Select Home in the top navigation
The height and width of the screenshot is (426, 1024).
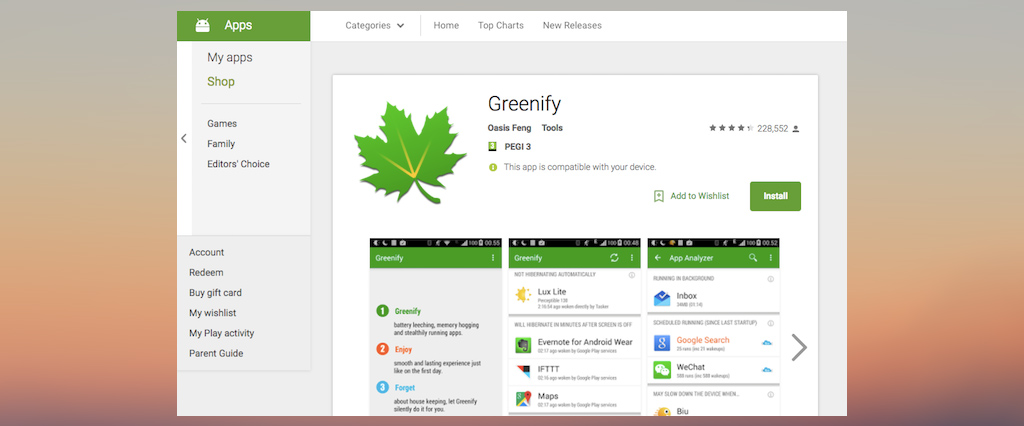[446, 26]
